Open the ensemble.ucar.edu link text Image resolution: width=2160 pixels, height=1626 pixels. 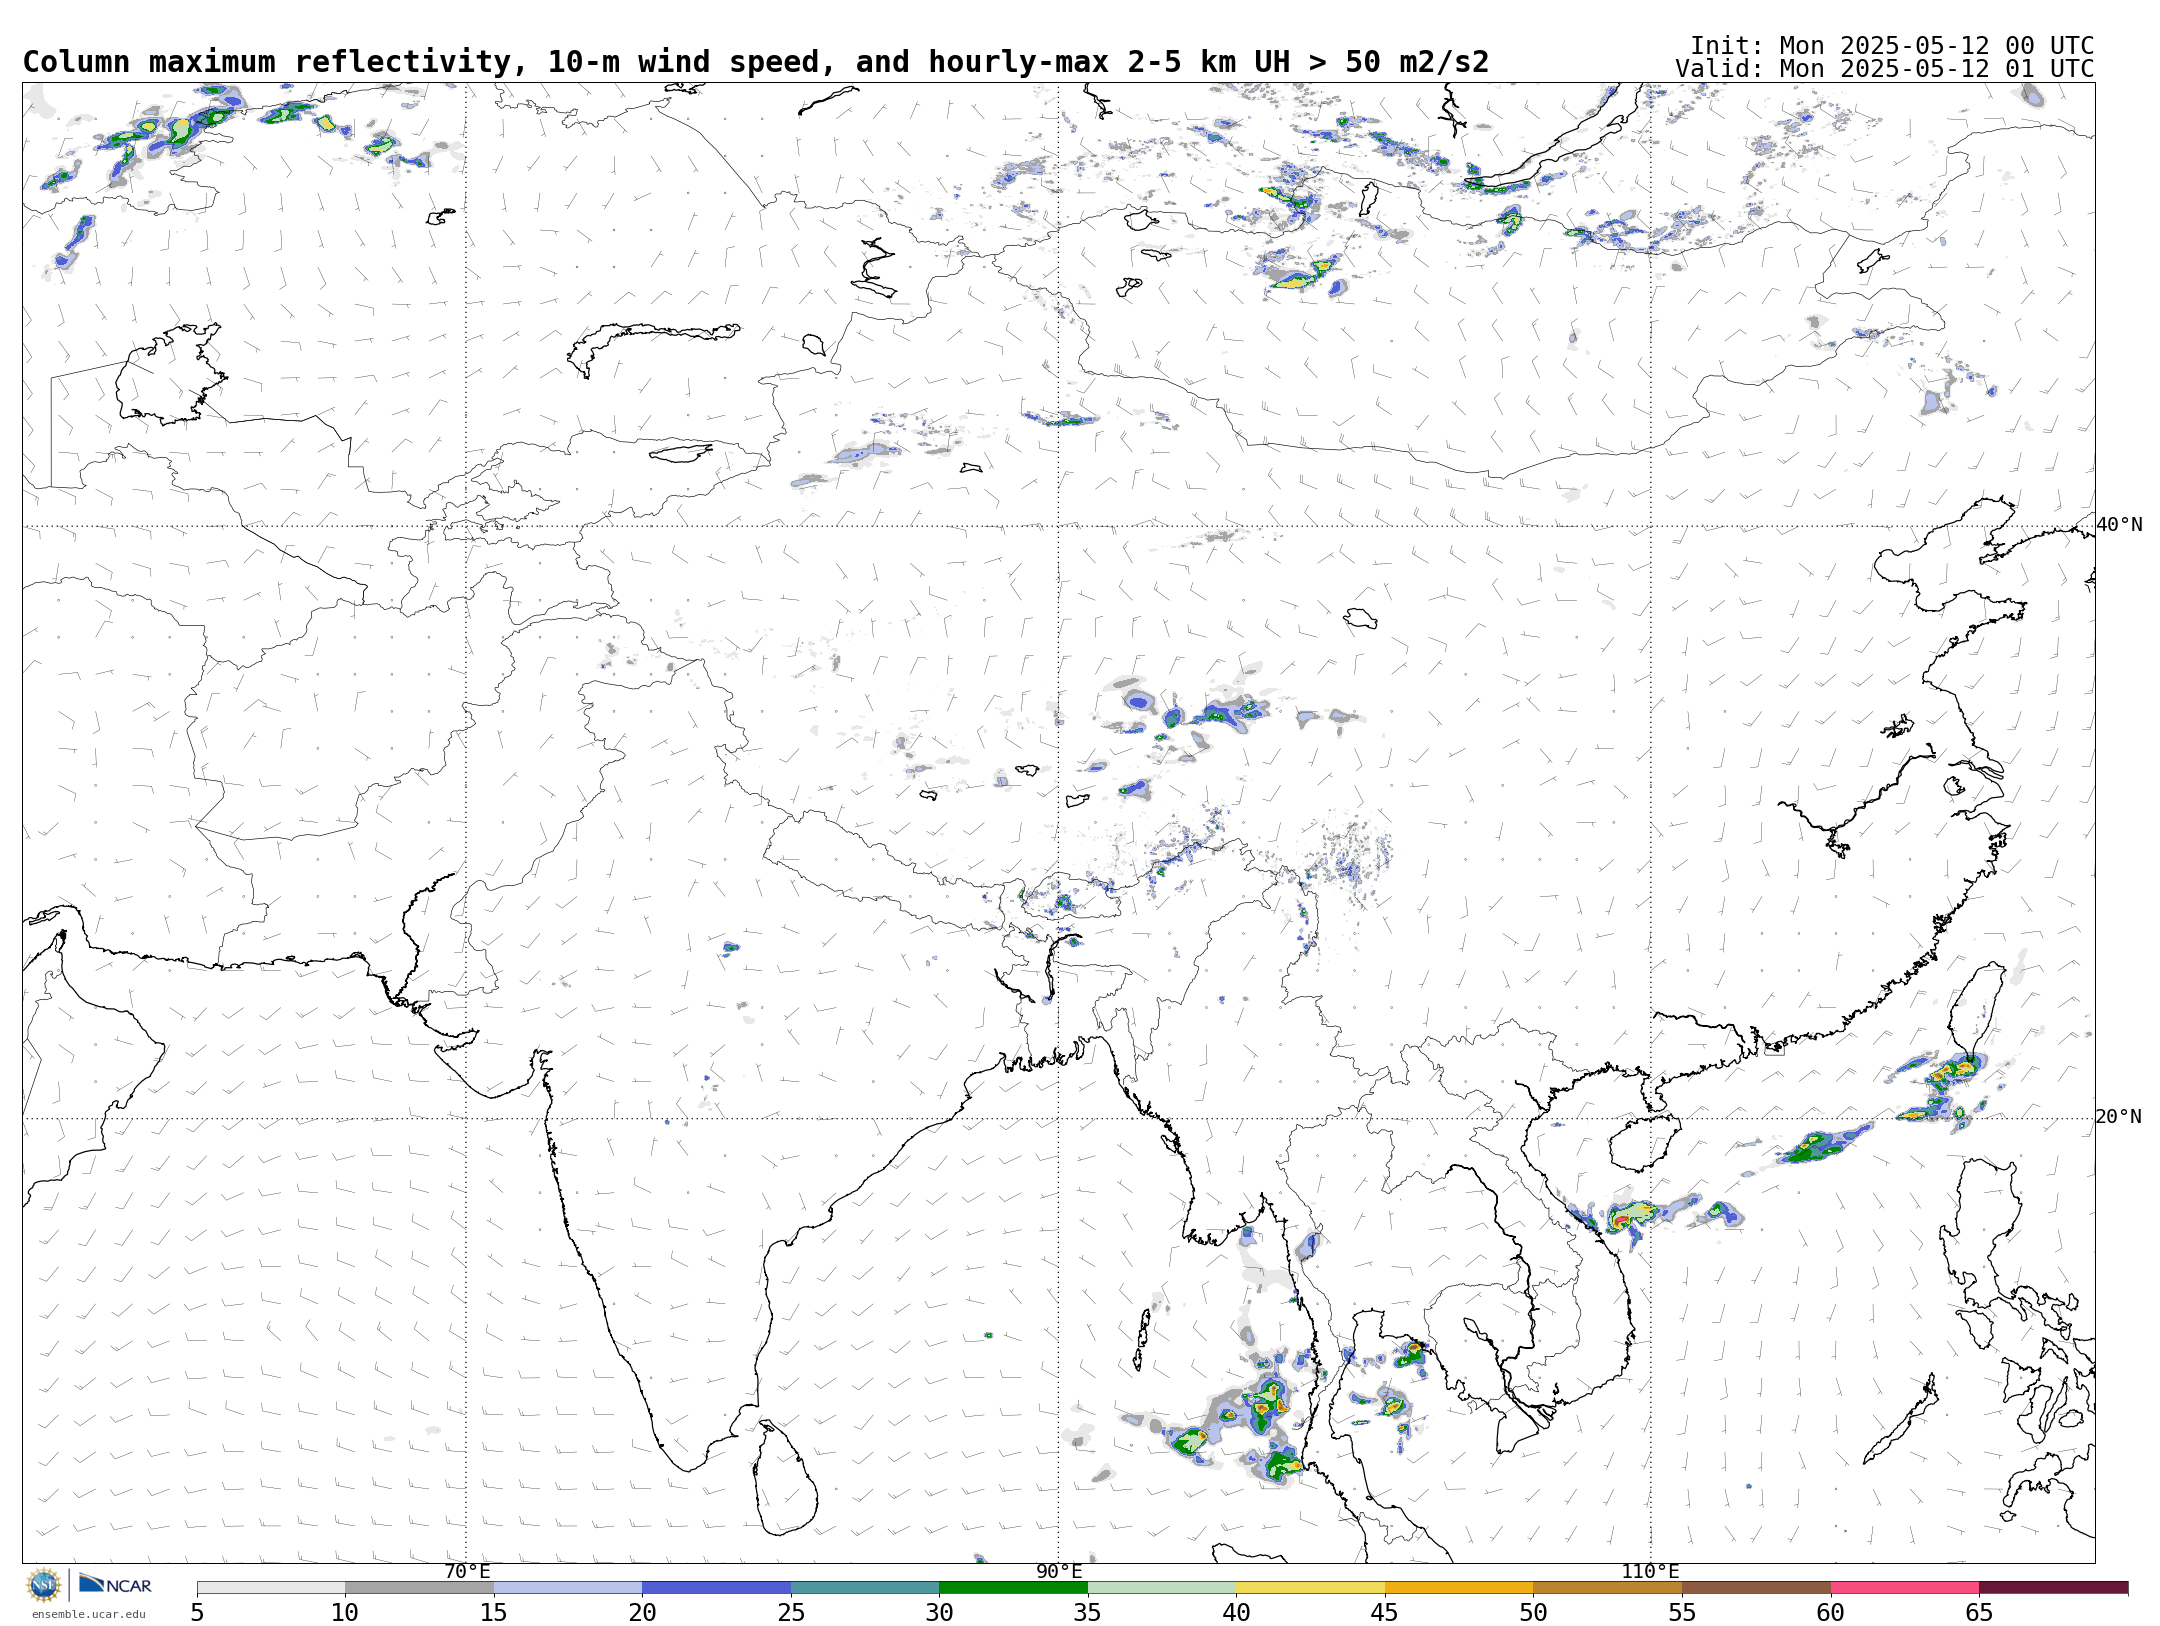[88, 1614]
